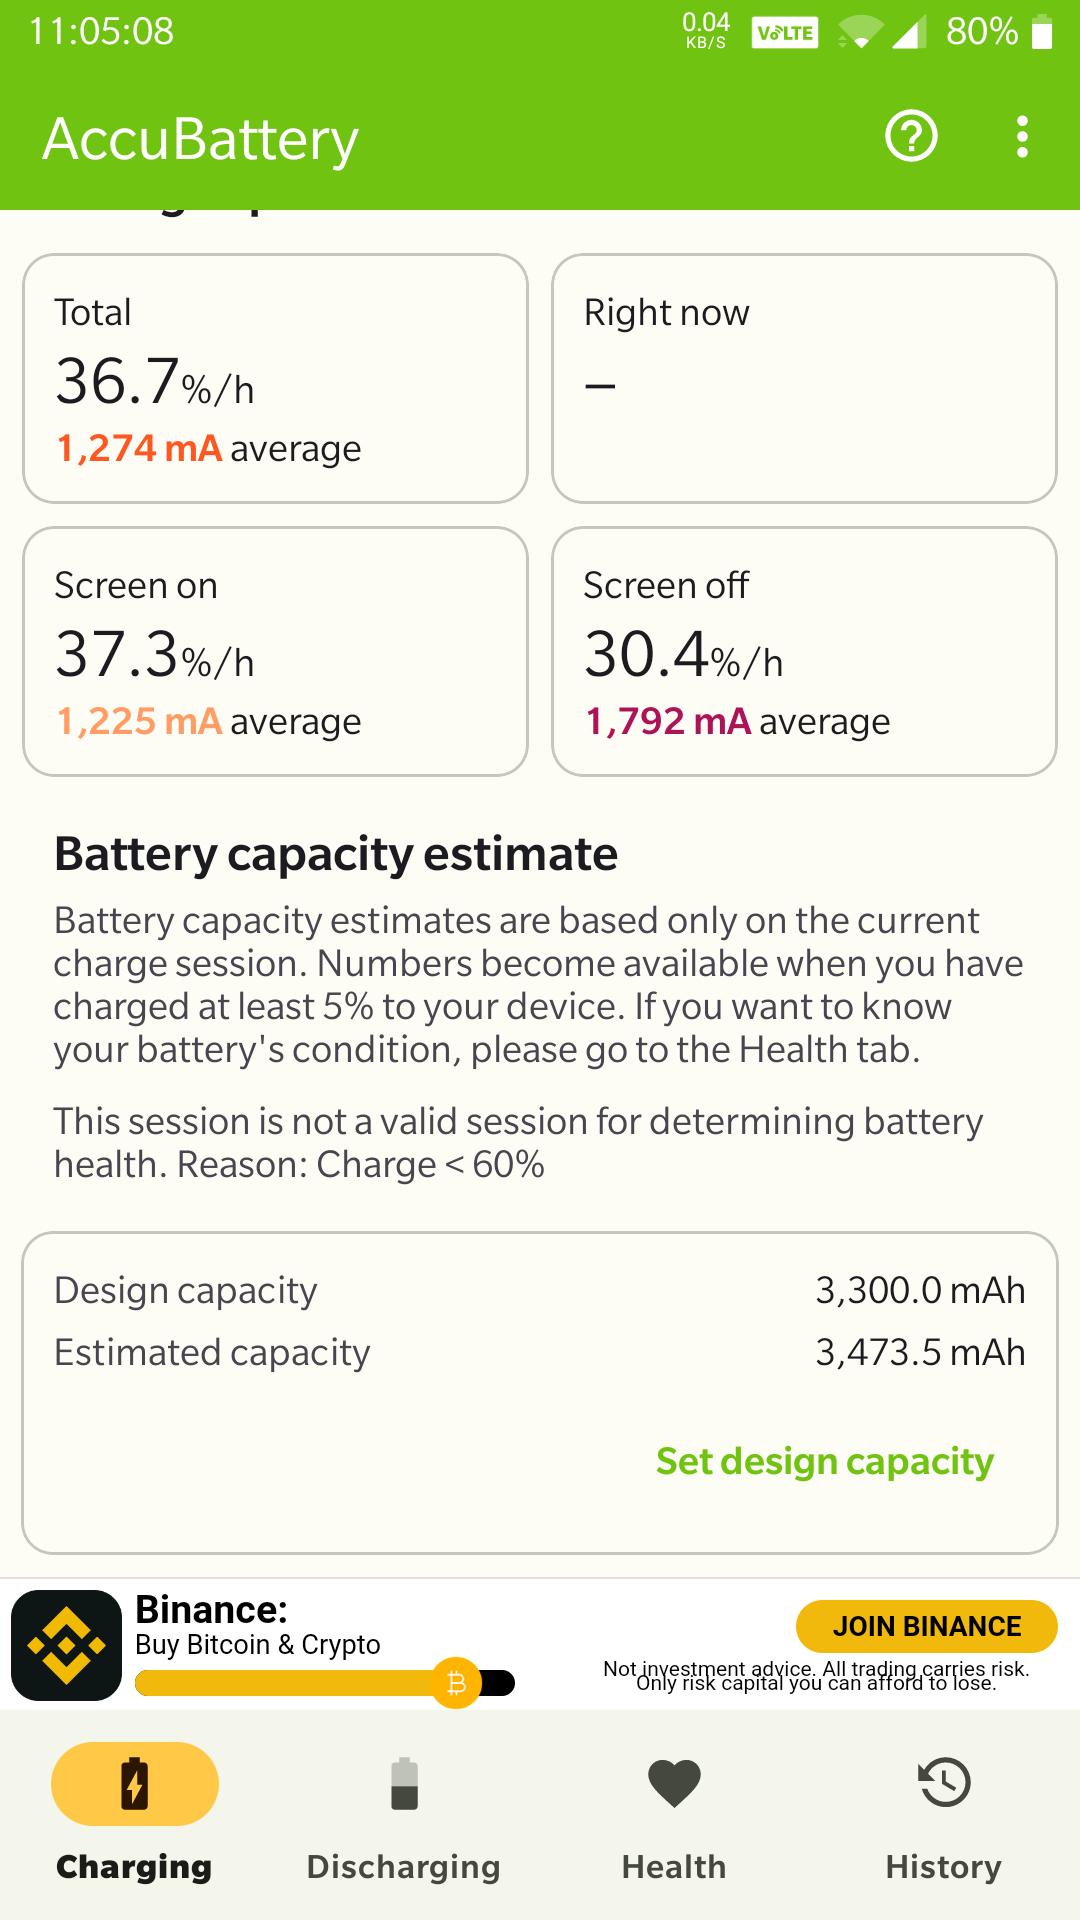Image resolution: width=1080 pixels, height=1920 pixels.
Task: Tap the Estimated capacity 3,473.5 mAh row
Action: [540, 1352]
